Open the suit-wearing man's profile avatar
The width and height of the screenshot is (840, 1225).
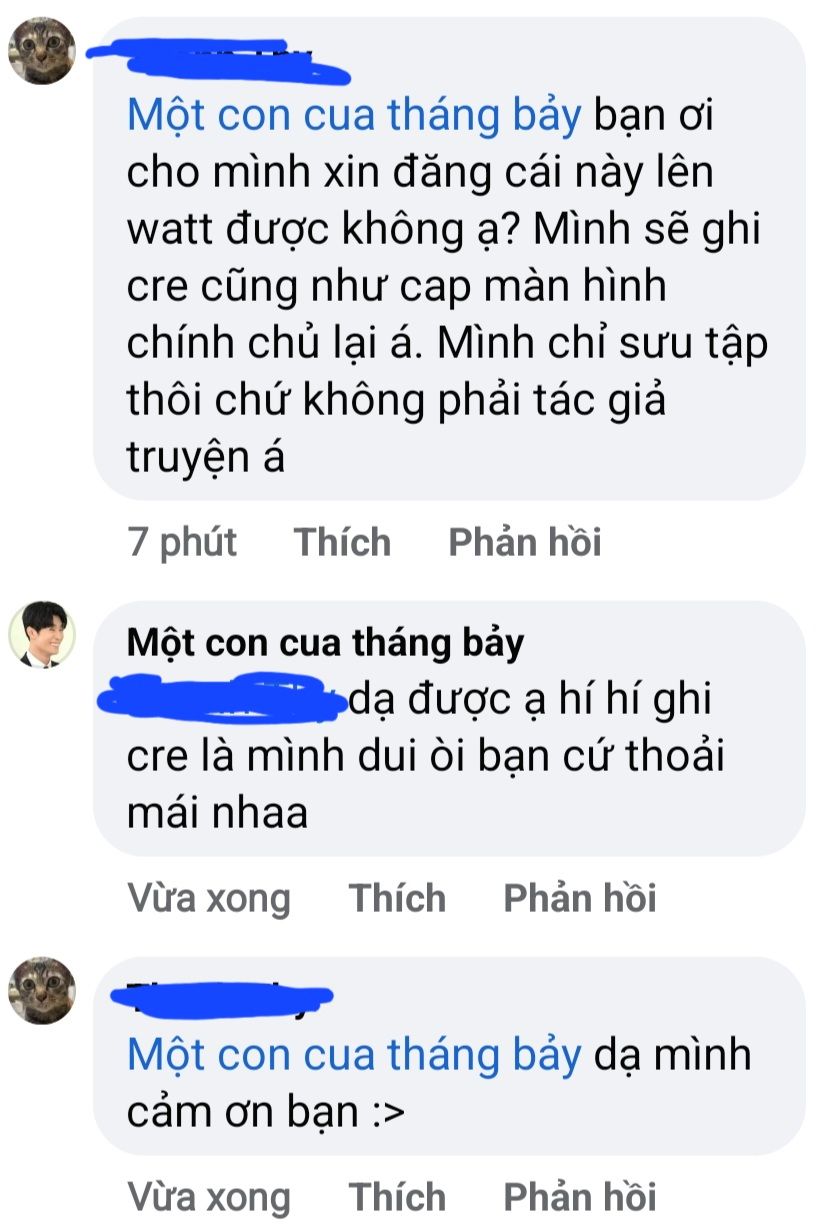click(x=42, y=634)
